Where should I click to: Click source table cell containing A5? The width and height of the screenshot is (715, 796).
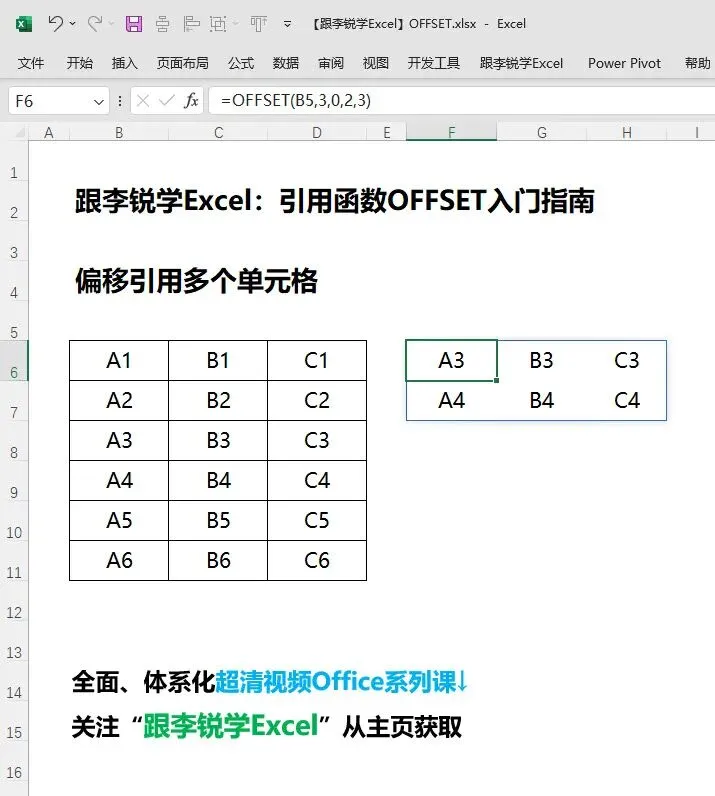(119, 520)
